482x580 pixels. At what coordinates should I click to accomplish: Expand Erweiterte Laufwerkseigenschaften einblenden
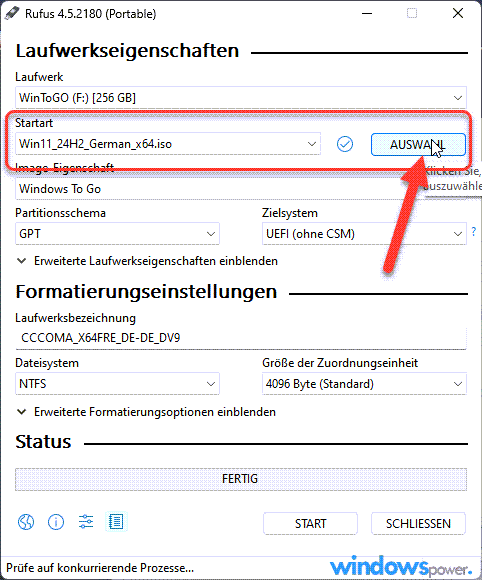tap(147, 261)
